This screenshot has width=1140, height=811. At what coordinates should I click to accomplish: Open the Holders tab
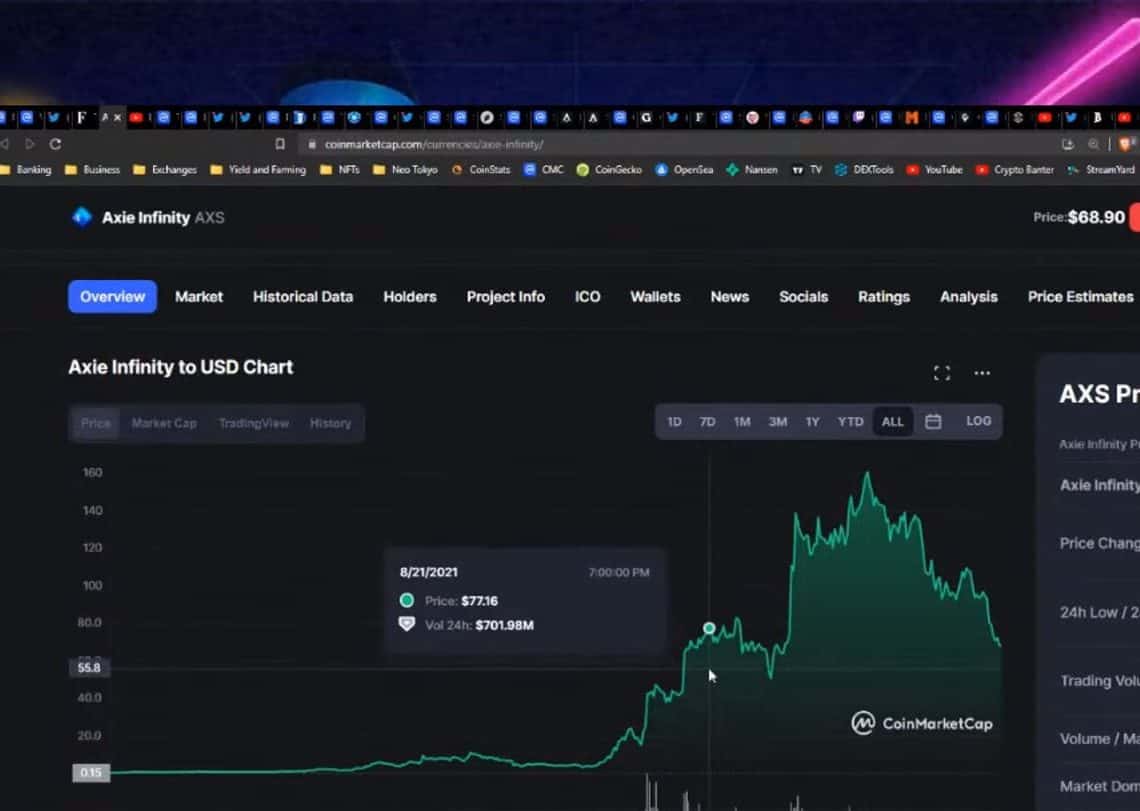tap(409, 297)
